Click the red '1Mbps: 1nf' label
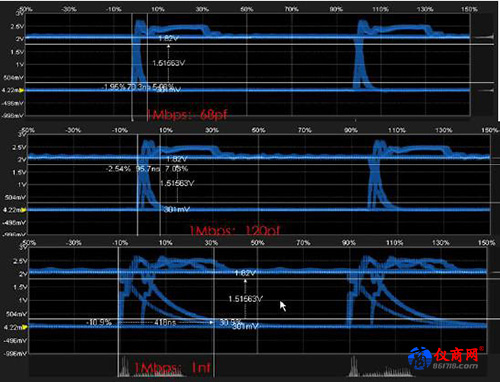The height and width of the screenshot is (382, 500). coord(172,367)
